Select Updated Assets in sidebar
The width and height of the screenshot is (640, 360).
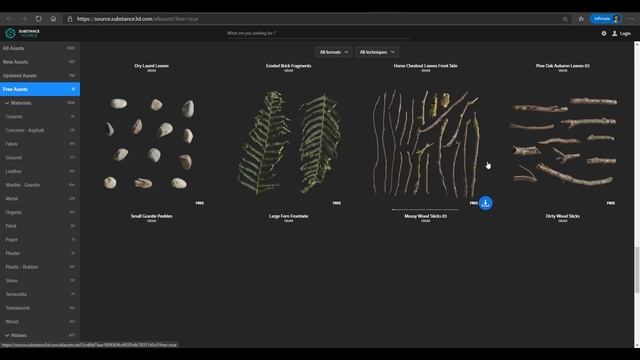pyautogui.click(x=40, y=76)
